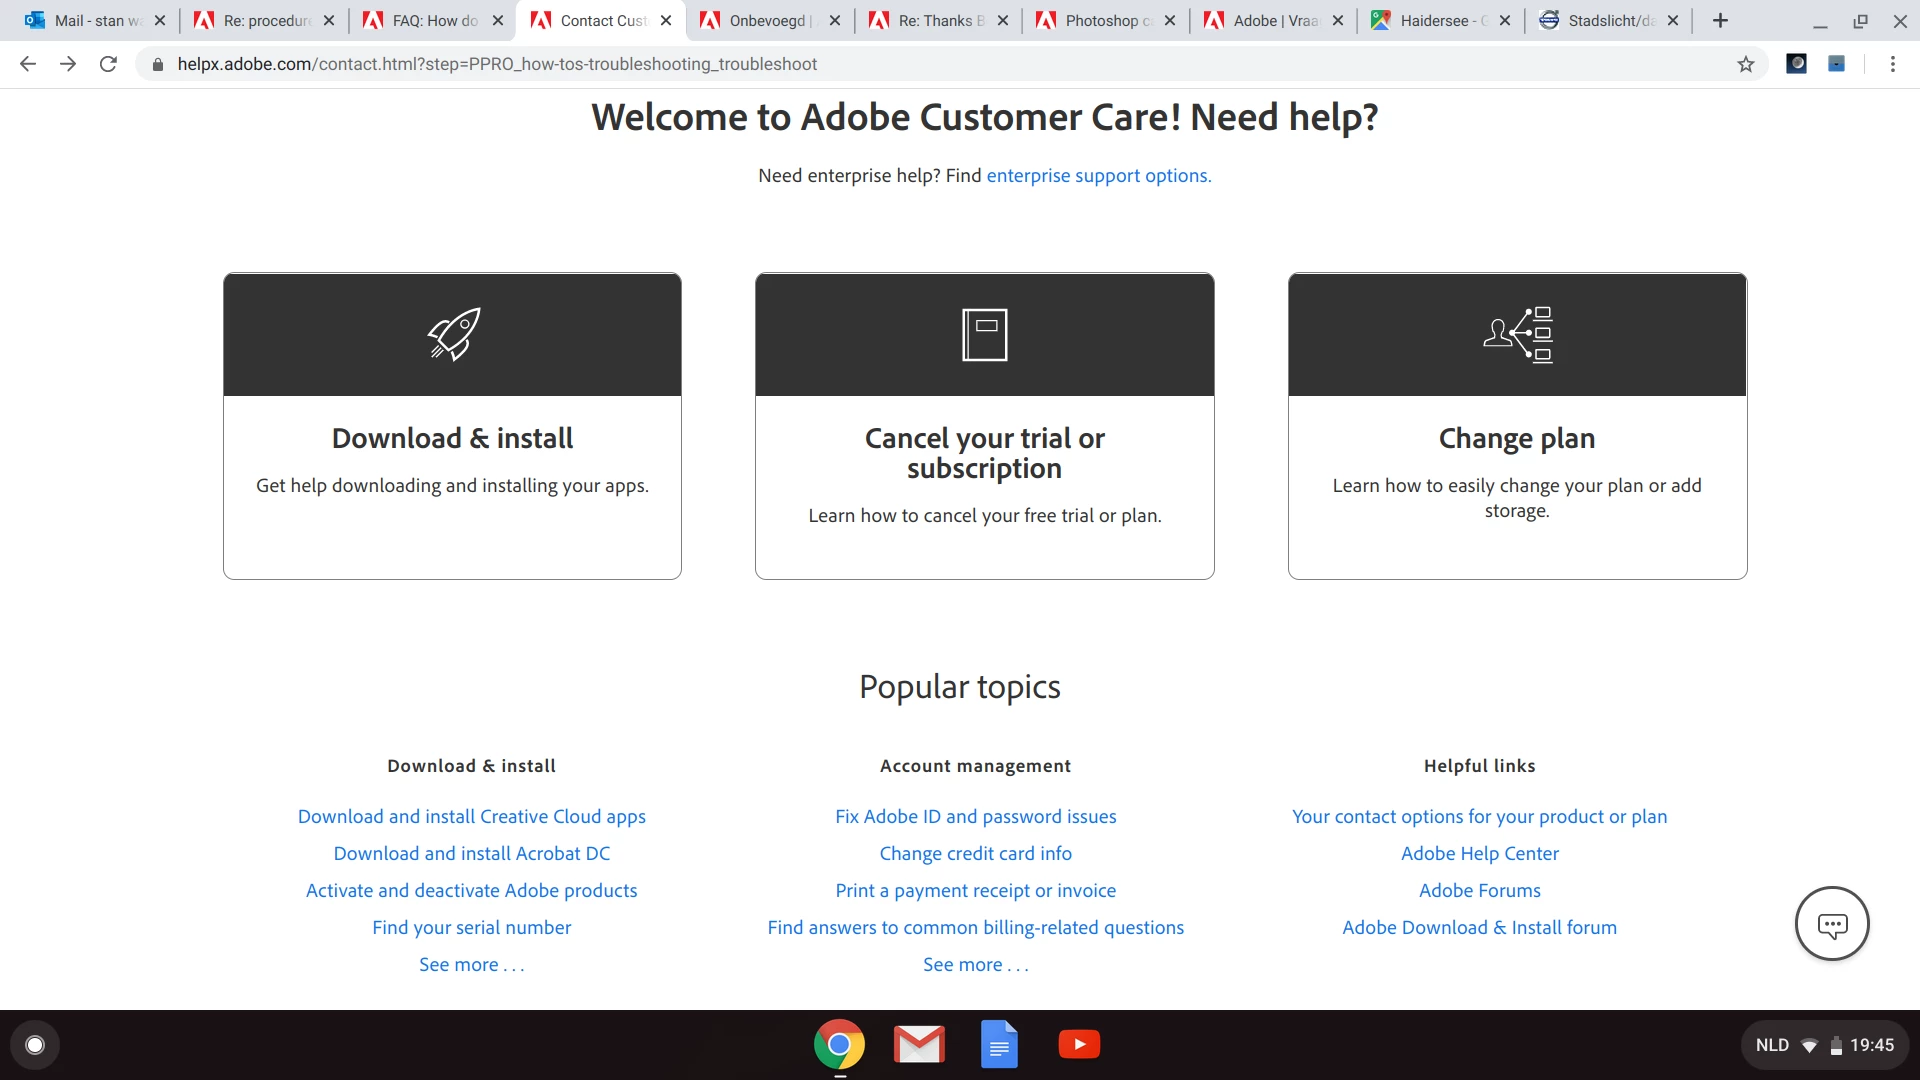
Task: Bookmark this page with the star icon
Action: click(1746, 64)
